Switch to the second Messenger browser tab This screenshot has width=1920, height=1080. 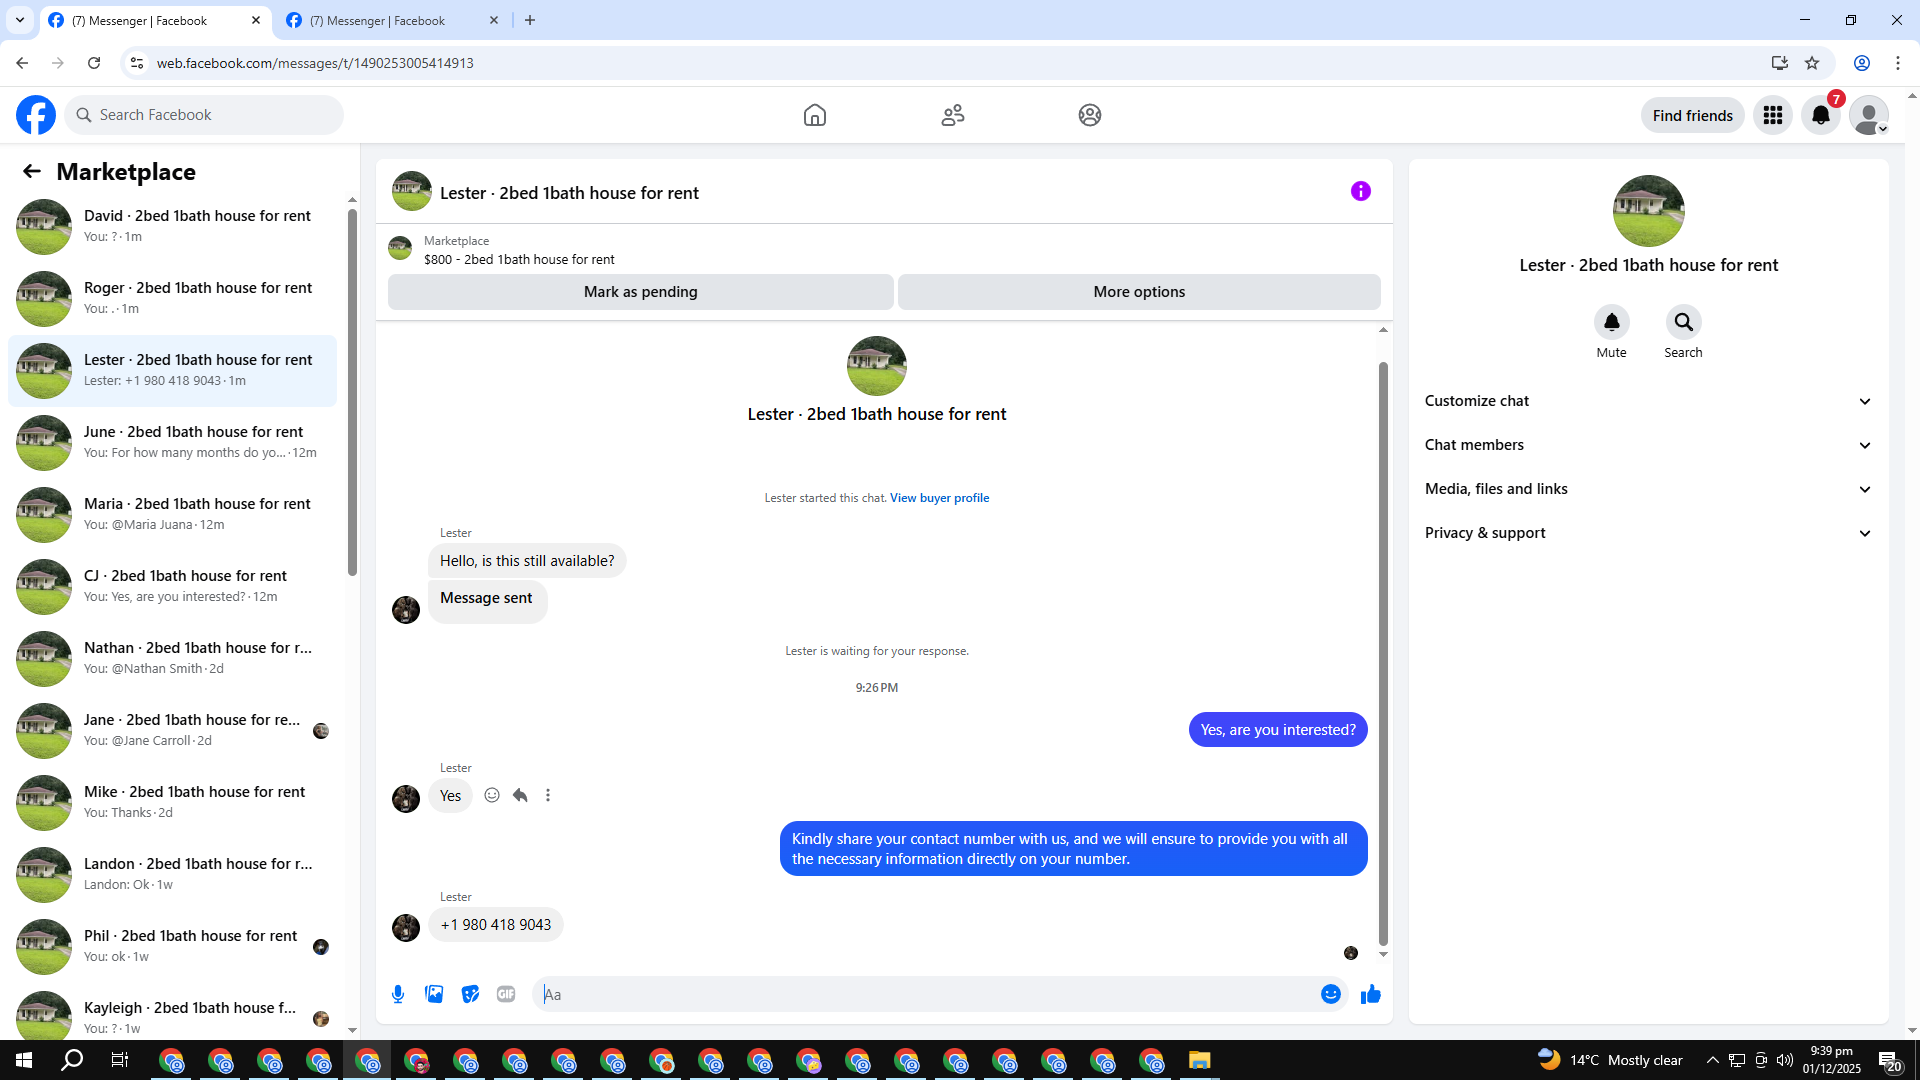[x=391, y=20]
